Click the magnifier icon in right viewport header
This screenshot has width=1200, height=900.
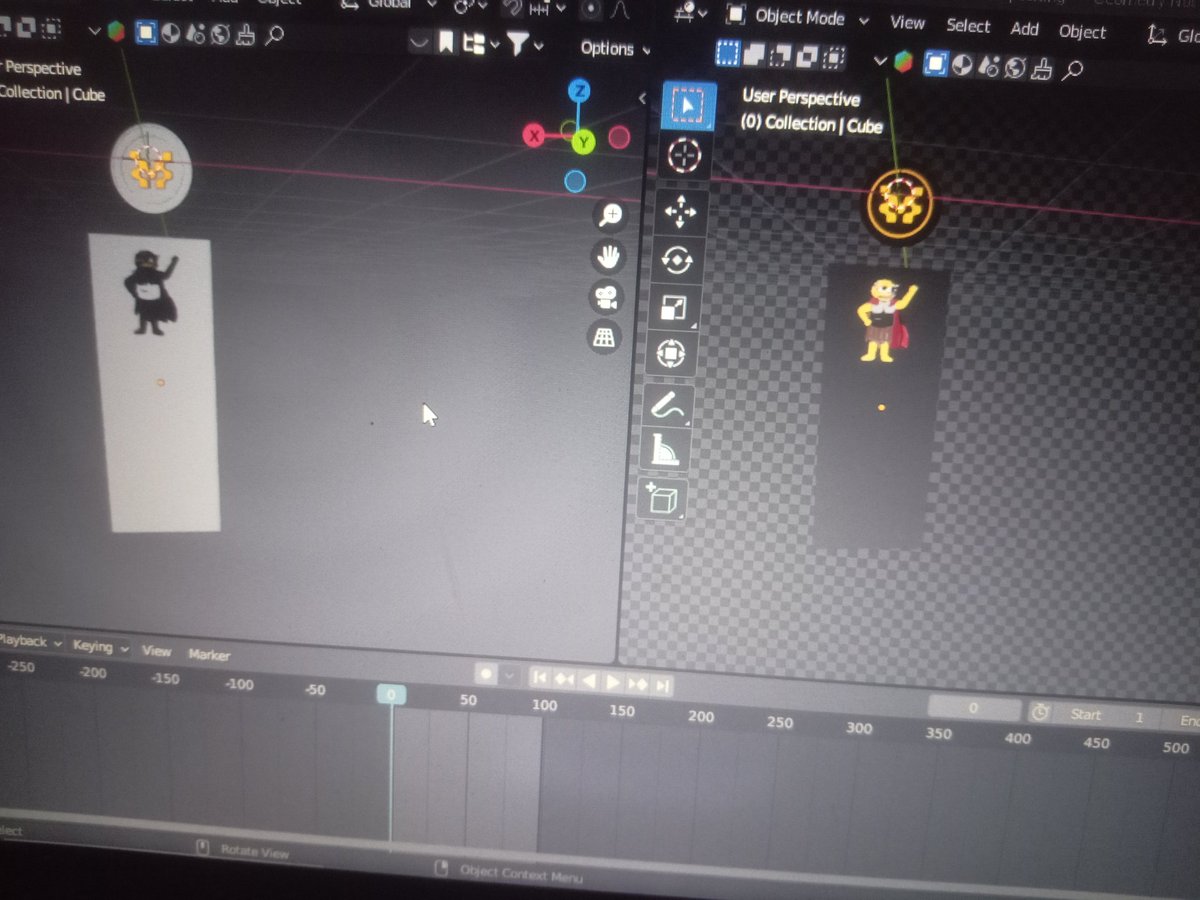pos(1072,70)
